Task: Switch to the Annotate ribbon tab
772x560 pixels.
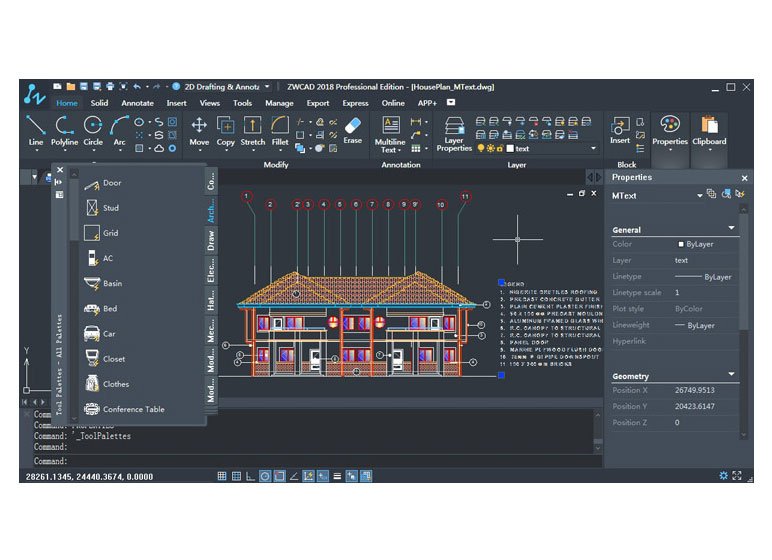Action: (x=137, y=103)
